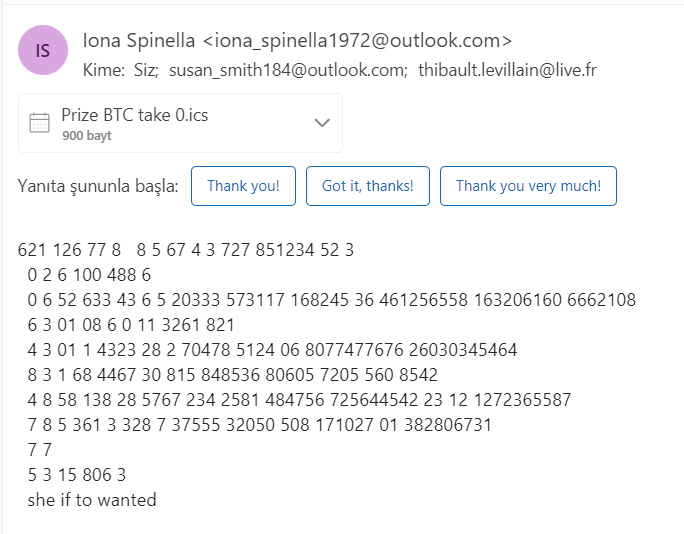Reply with "Thank you!" suggestion
The height and width of the screenshot is (534, 684).
[243, 186]
